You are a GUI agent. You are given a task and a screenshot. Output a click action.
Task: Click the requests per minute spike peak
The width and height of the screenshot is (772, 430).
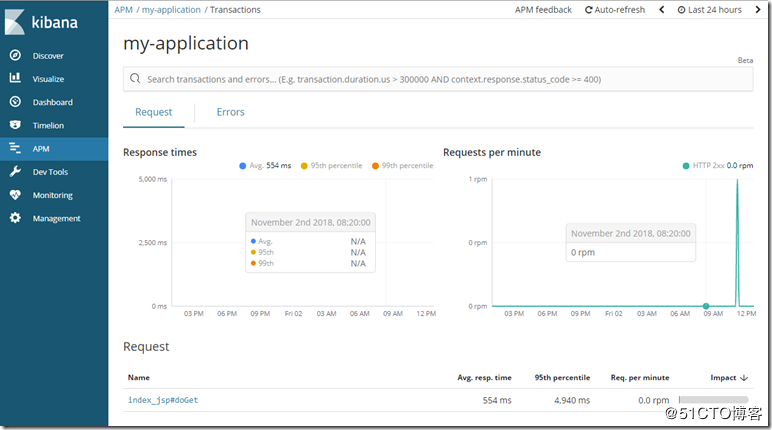click(737, 180)
